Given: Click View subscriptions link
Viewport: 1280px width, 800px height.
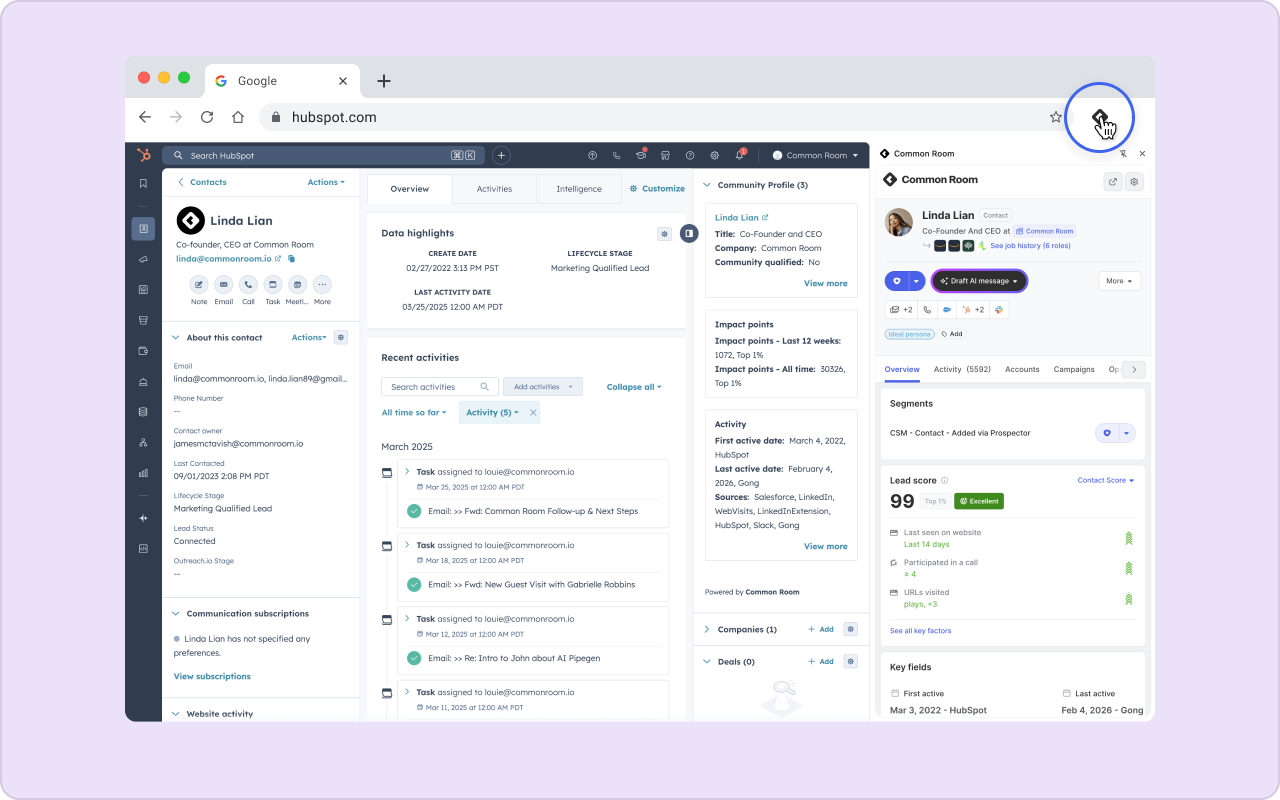Looking at the screenshot, I should click(212, 676).
